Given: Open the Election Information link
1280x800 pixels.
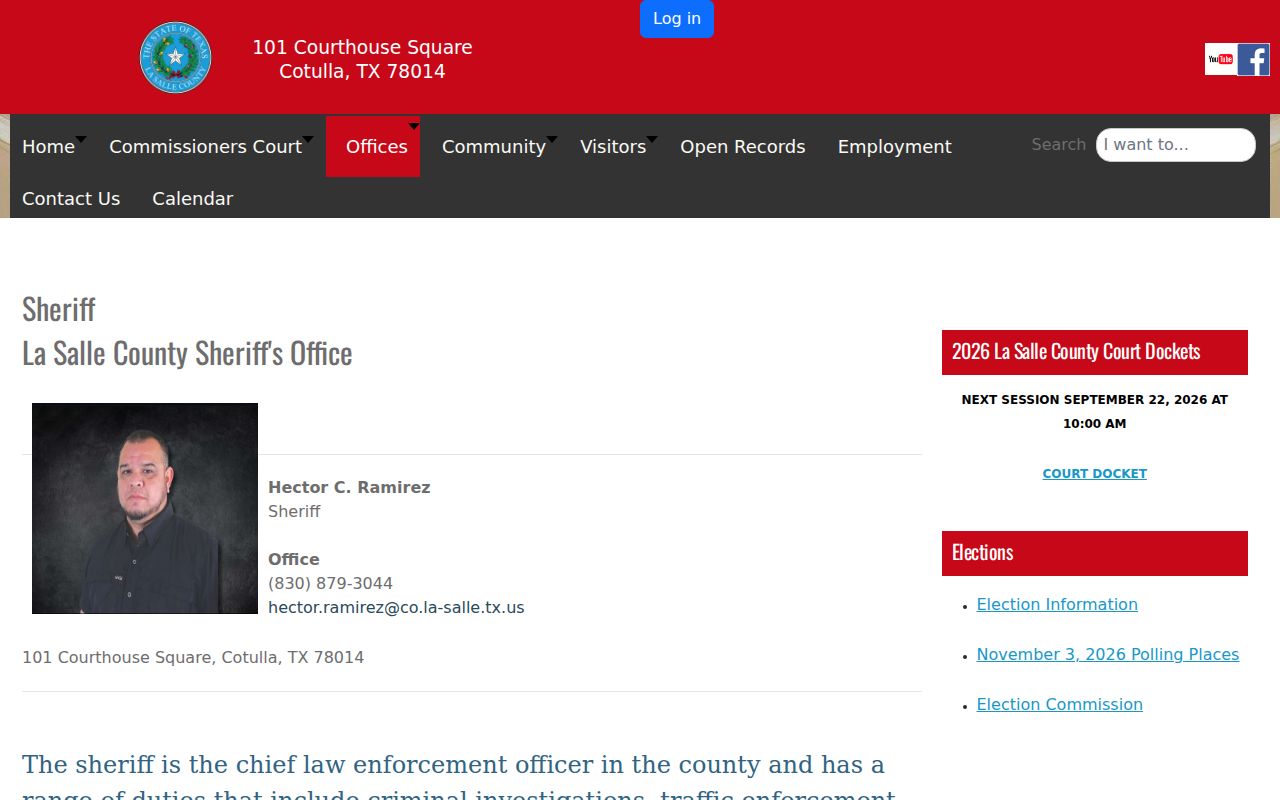Looking at the screenshot, I should [x=1057, y=605].
